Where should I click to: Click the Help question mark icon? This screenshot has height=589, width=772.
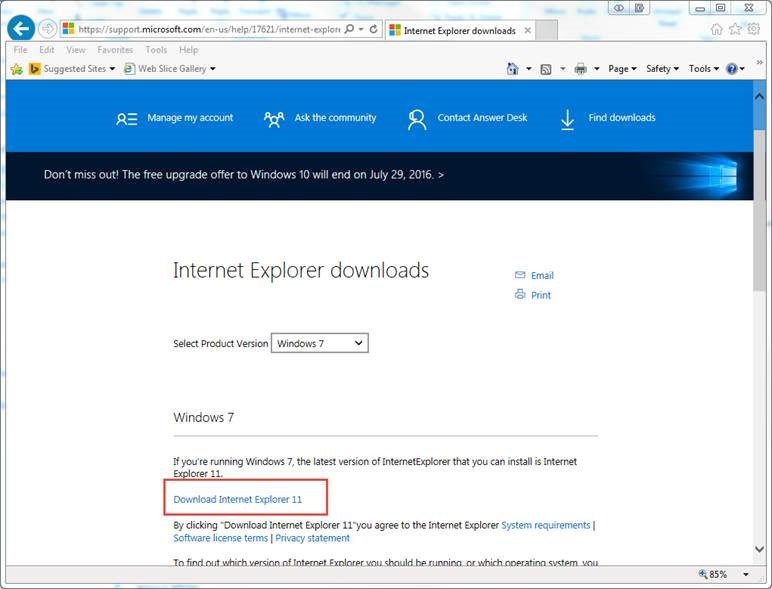pyautogui.click(x=732, y=68)
